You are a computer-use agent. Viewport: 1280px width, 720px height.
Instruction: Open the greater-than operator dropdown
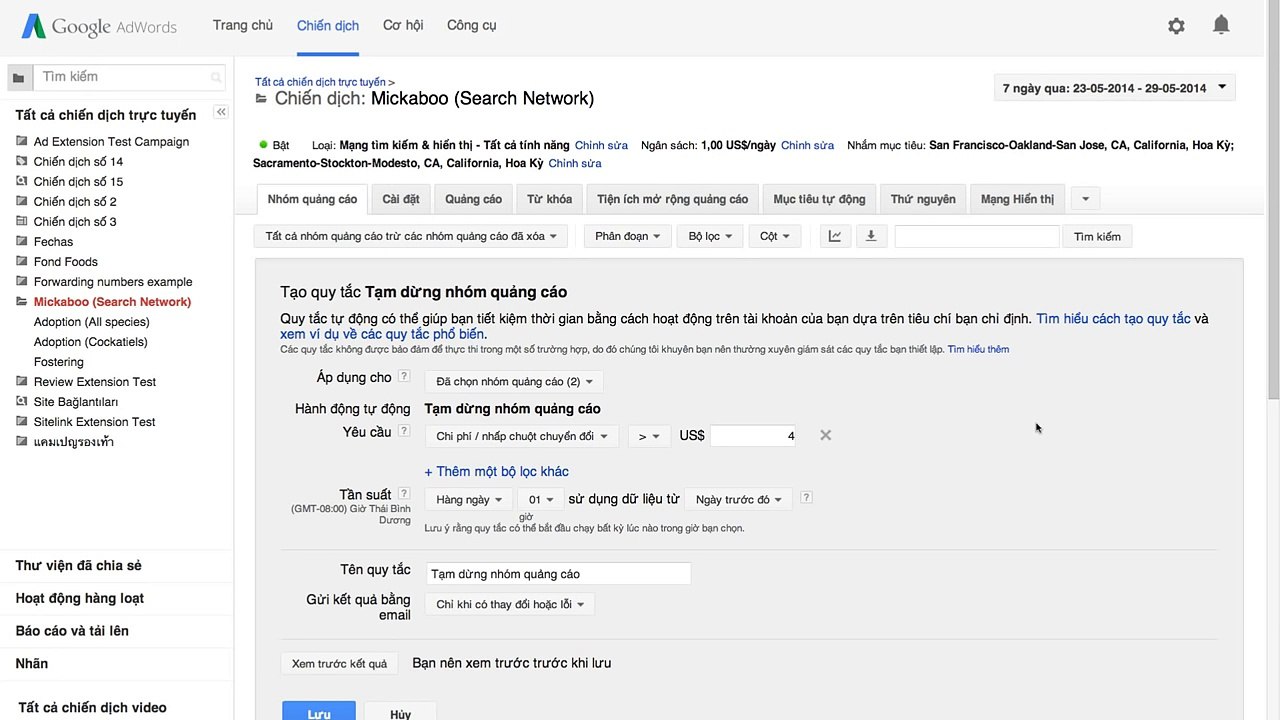tap(649, 436)
